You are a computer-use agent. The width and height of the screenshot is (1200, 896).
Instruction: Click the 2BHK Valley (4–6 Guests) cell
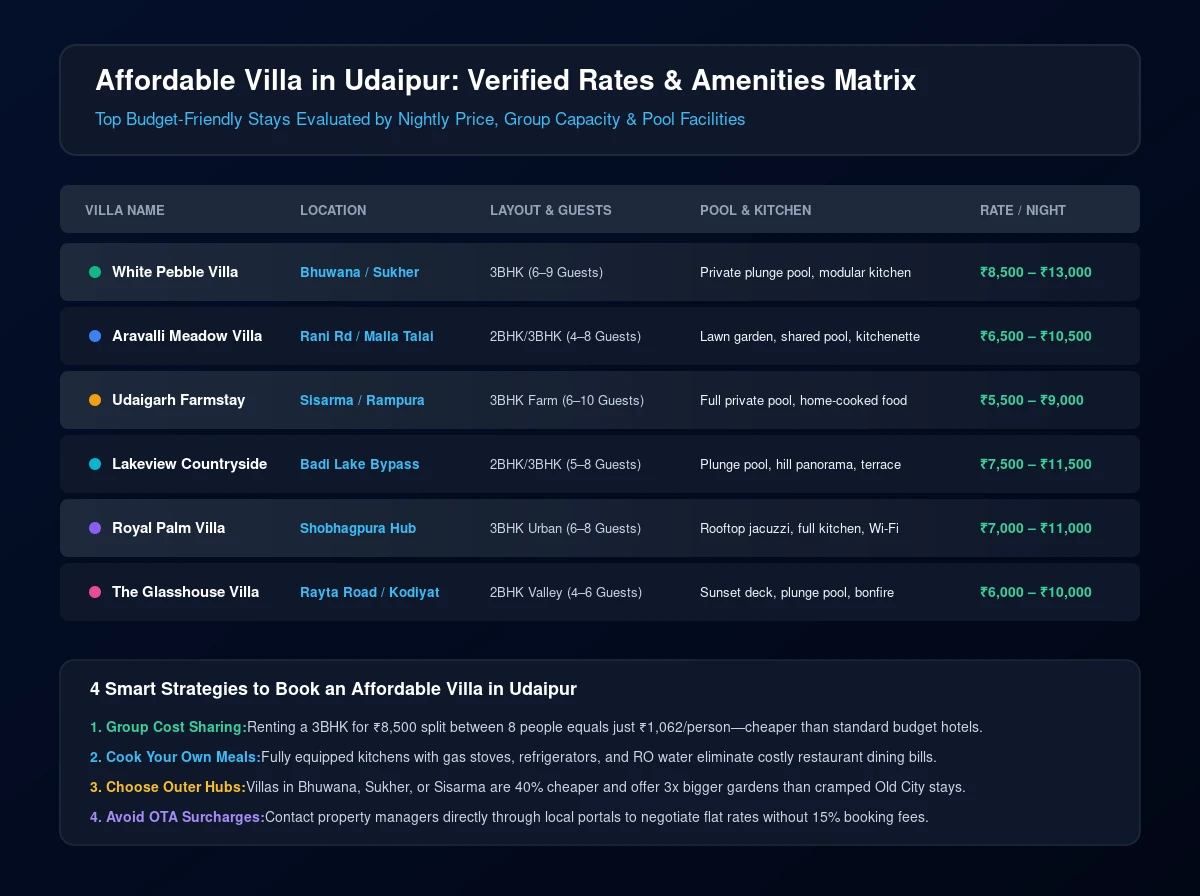[x=566, y=592]
